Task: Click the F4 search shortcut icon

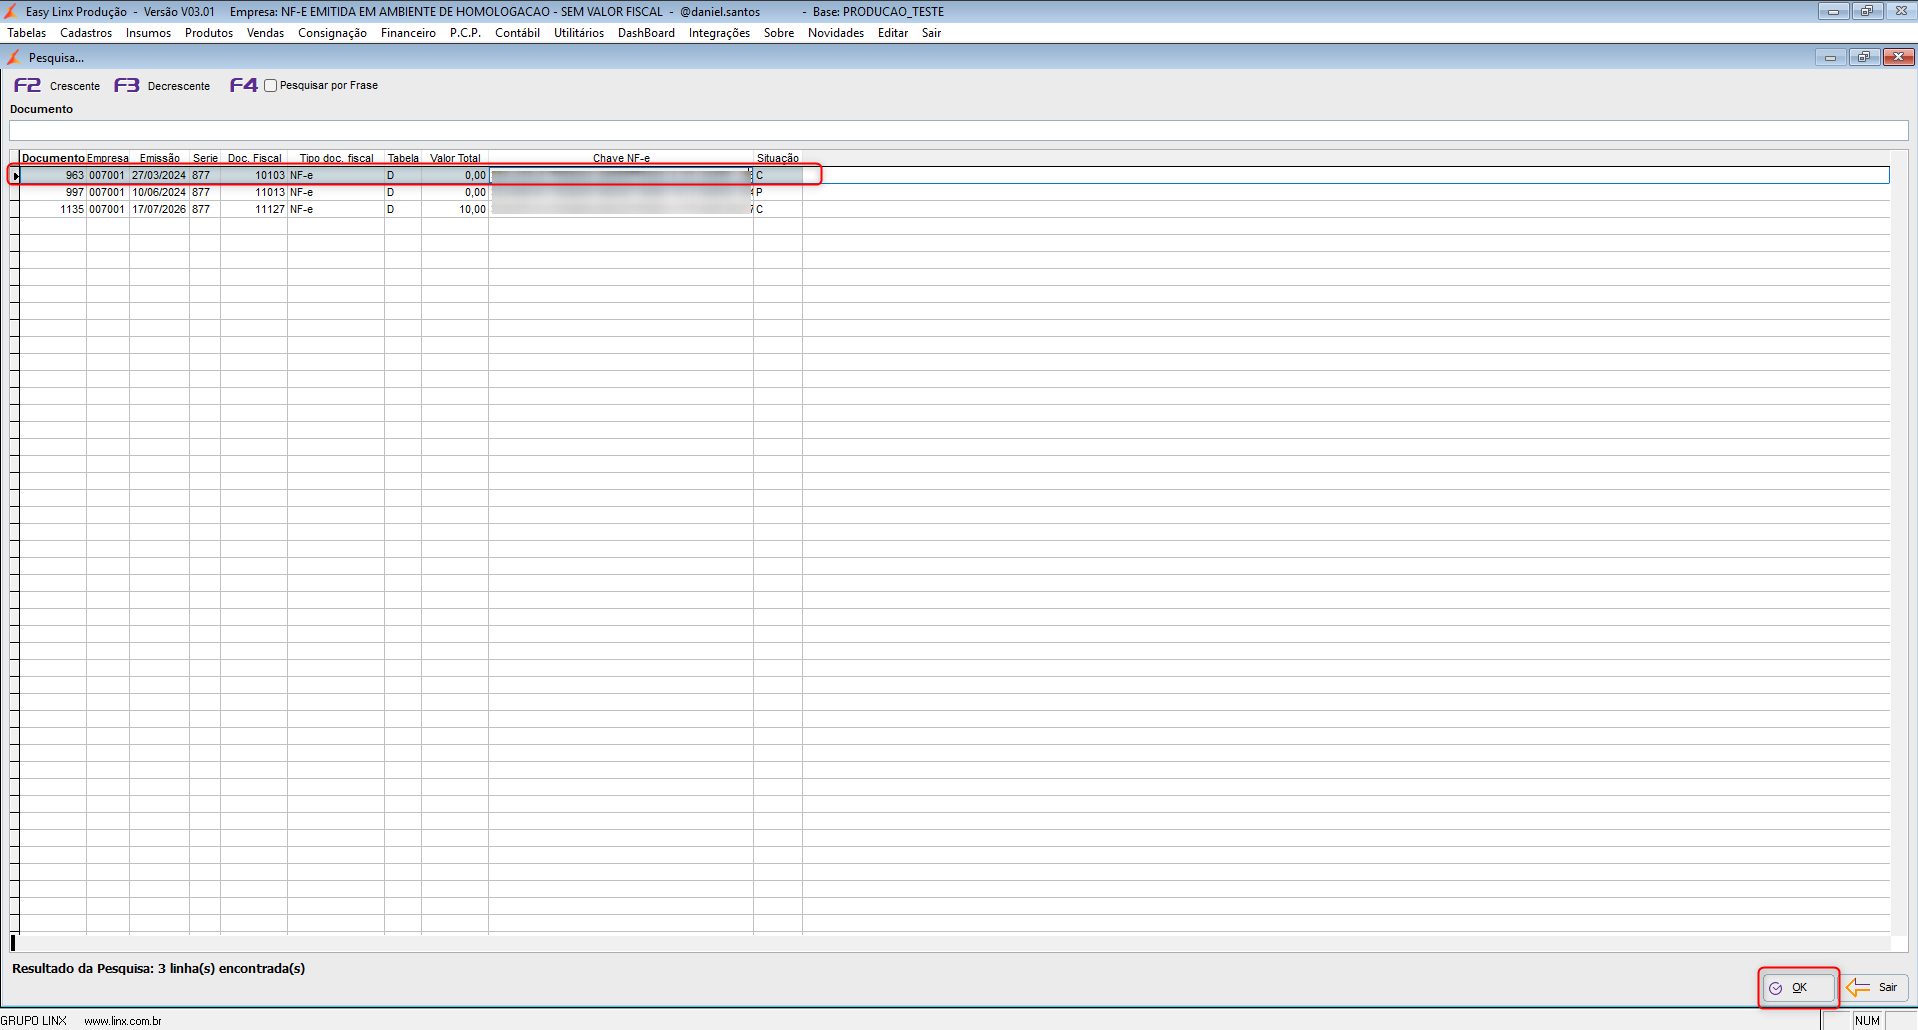Action: click(243, 85)
